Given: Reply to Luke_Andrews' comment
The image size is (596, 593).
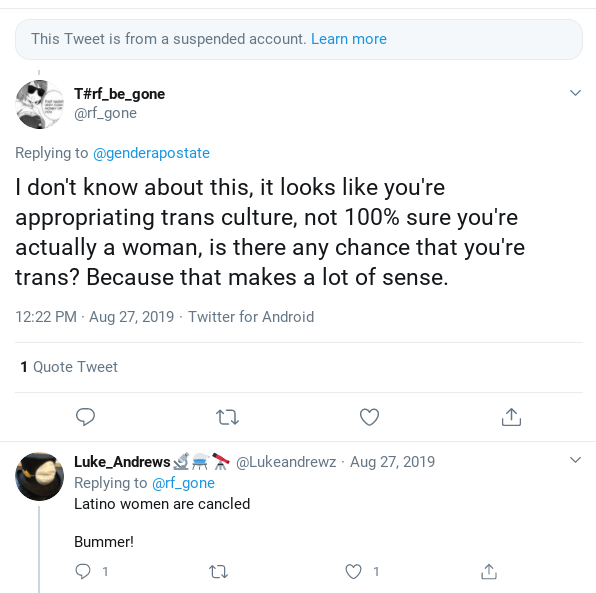Looking at the screenshot, I should click(83, 571).
